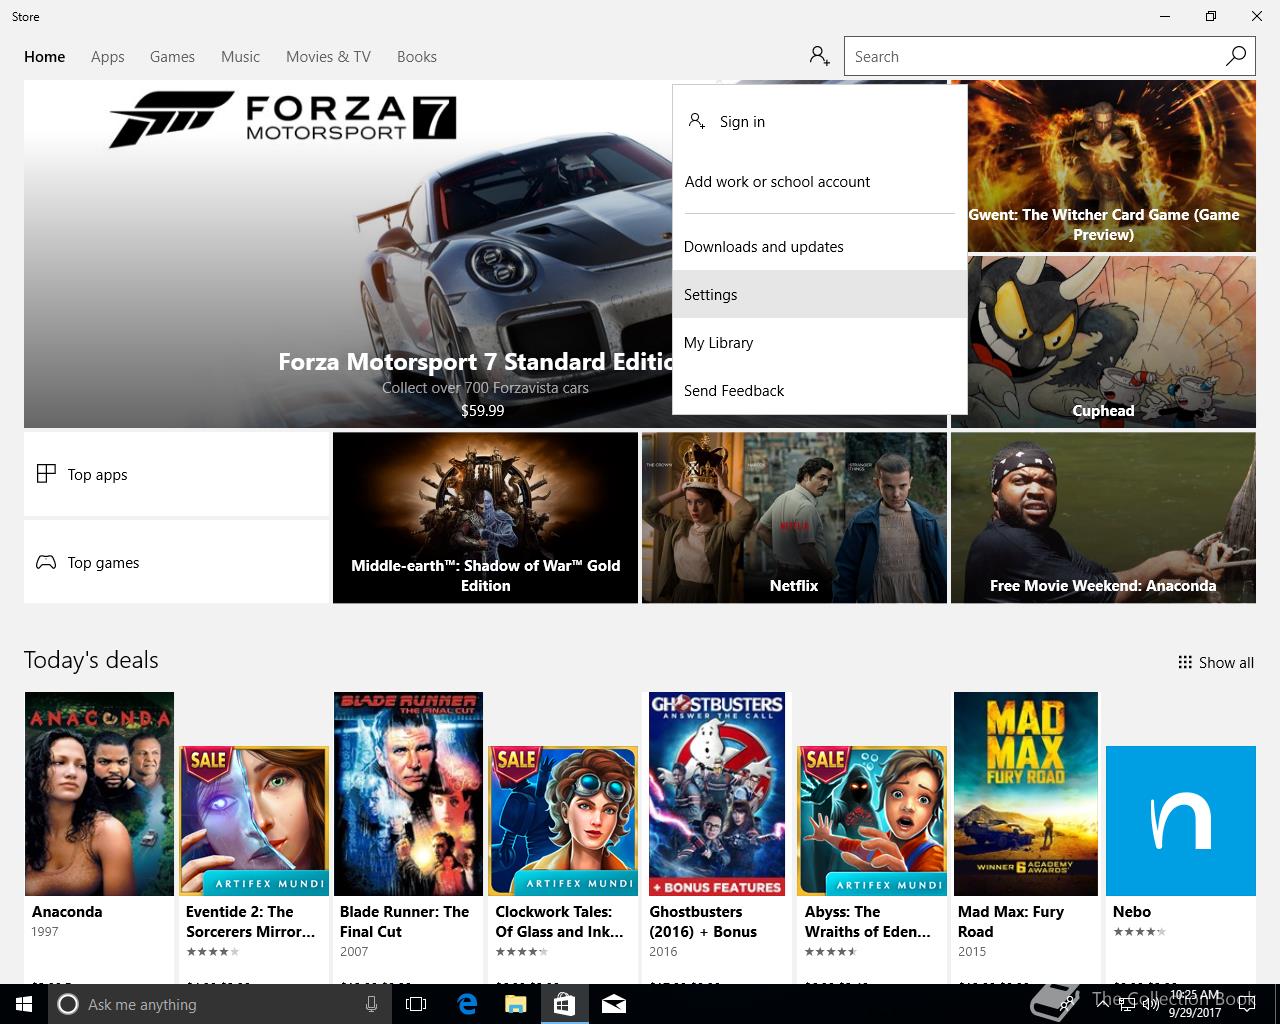This screenshot has width=1280, height=1024.
Task: Switch to the Books tab
Action: pyautogui.click(x=416, y=56)
